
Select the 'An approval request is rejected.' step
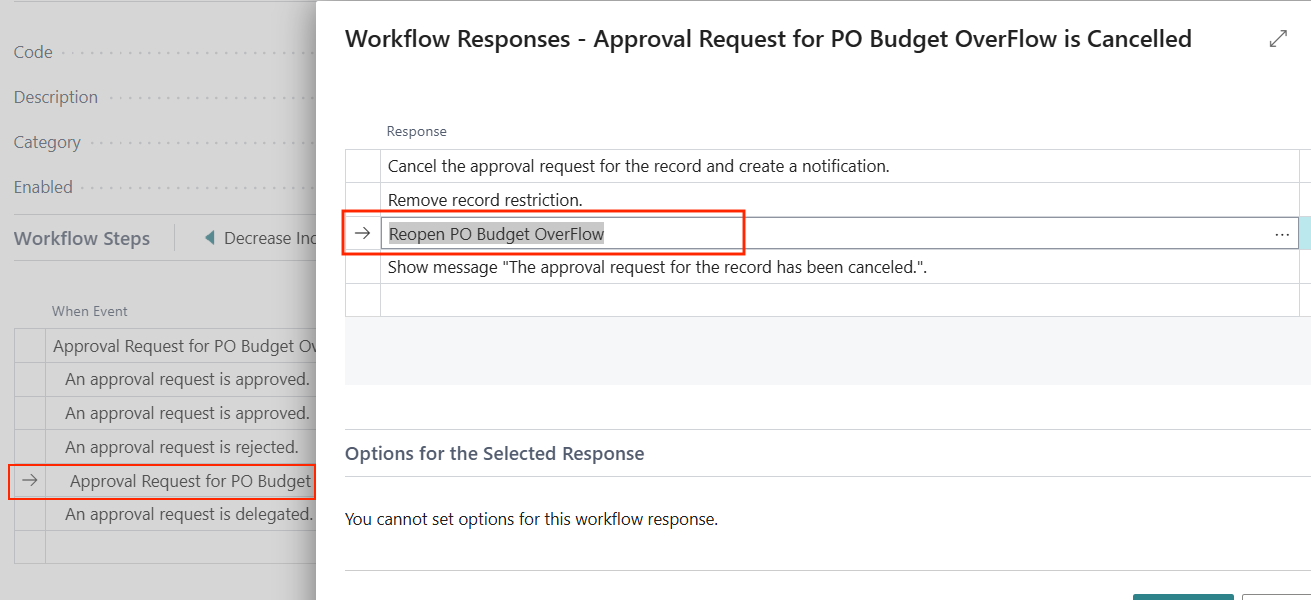(181, 447)
